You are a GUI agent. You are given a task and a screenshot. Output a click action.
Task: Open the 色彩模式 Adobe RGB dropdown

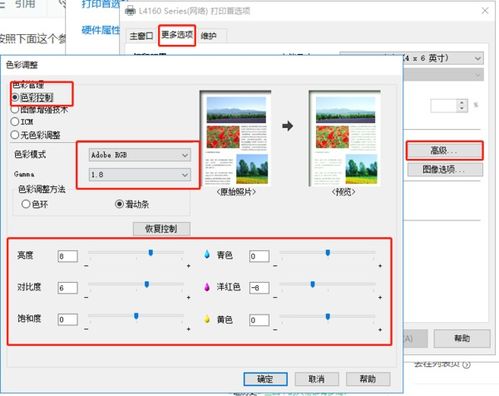(140, 155)
